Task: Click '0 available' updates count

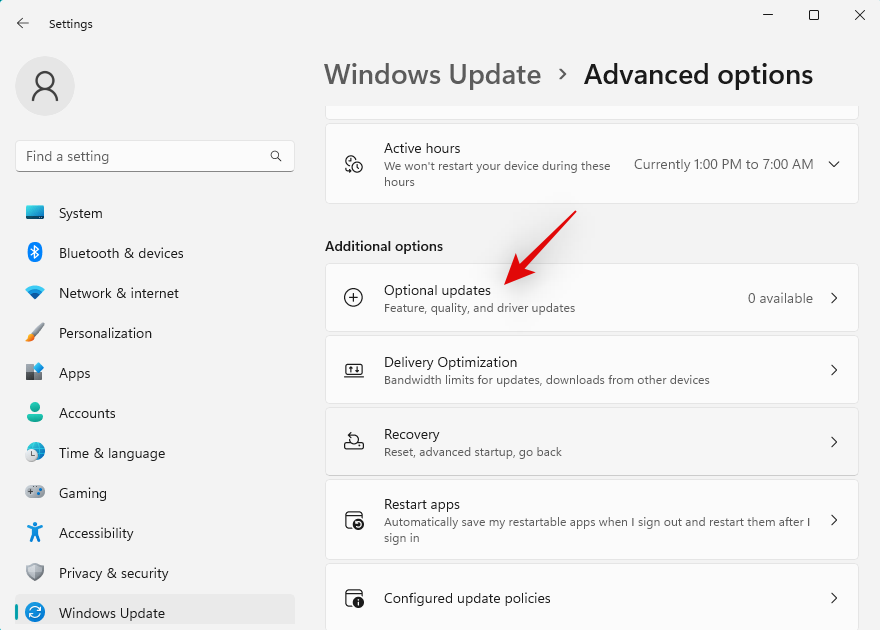Action: [780, 298]
